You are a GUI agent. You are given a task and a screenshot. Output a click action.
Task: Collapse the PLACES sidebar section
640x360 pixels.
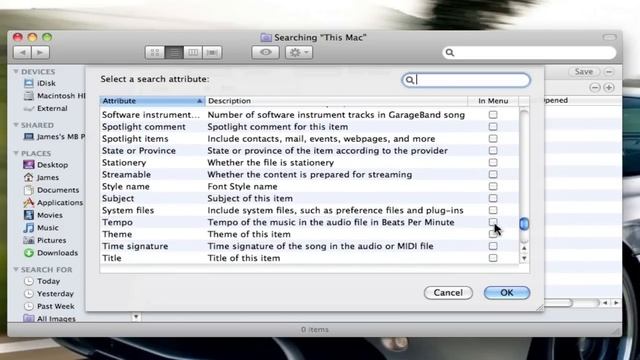16,153
